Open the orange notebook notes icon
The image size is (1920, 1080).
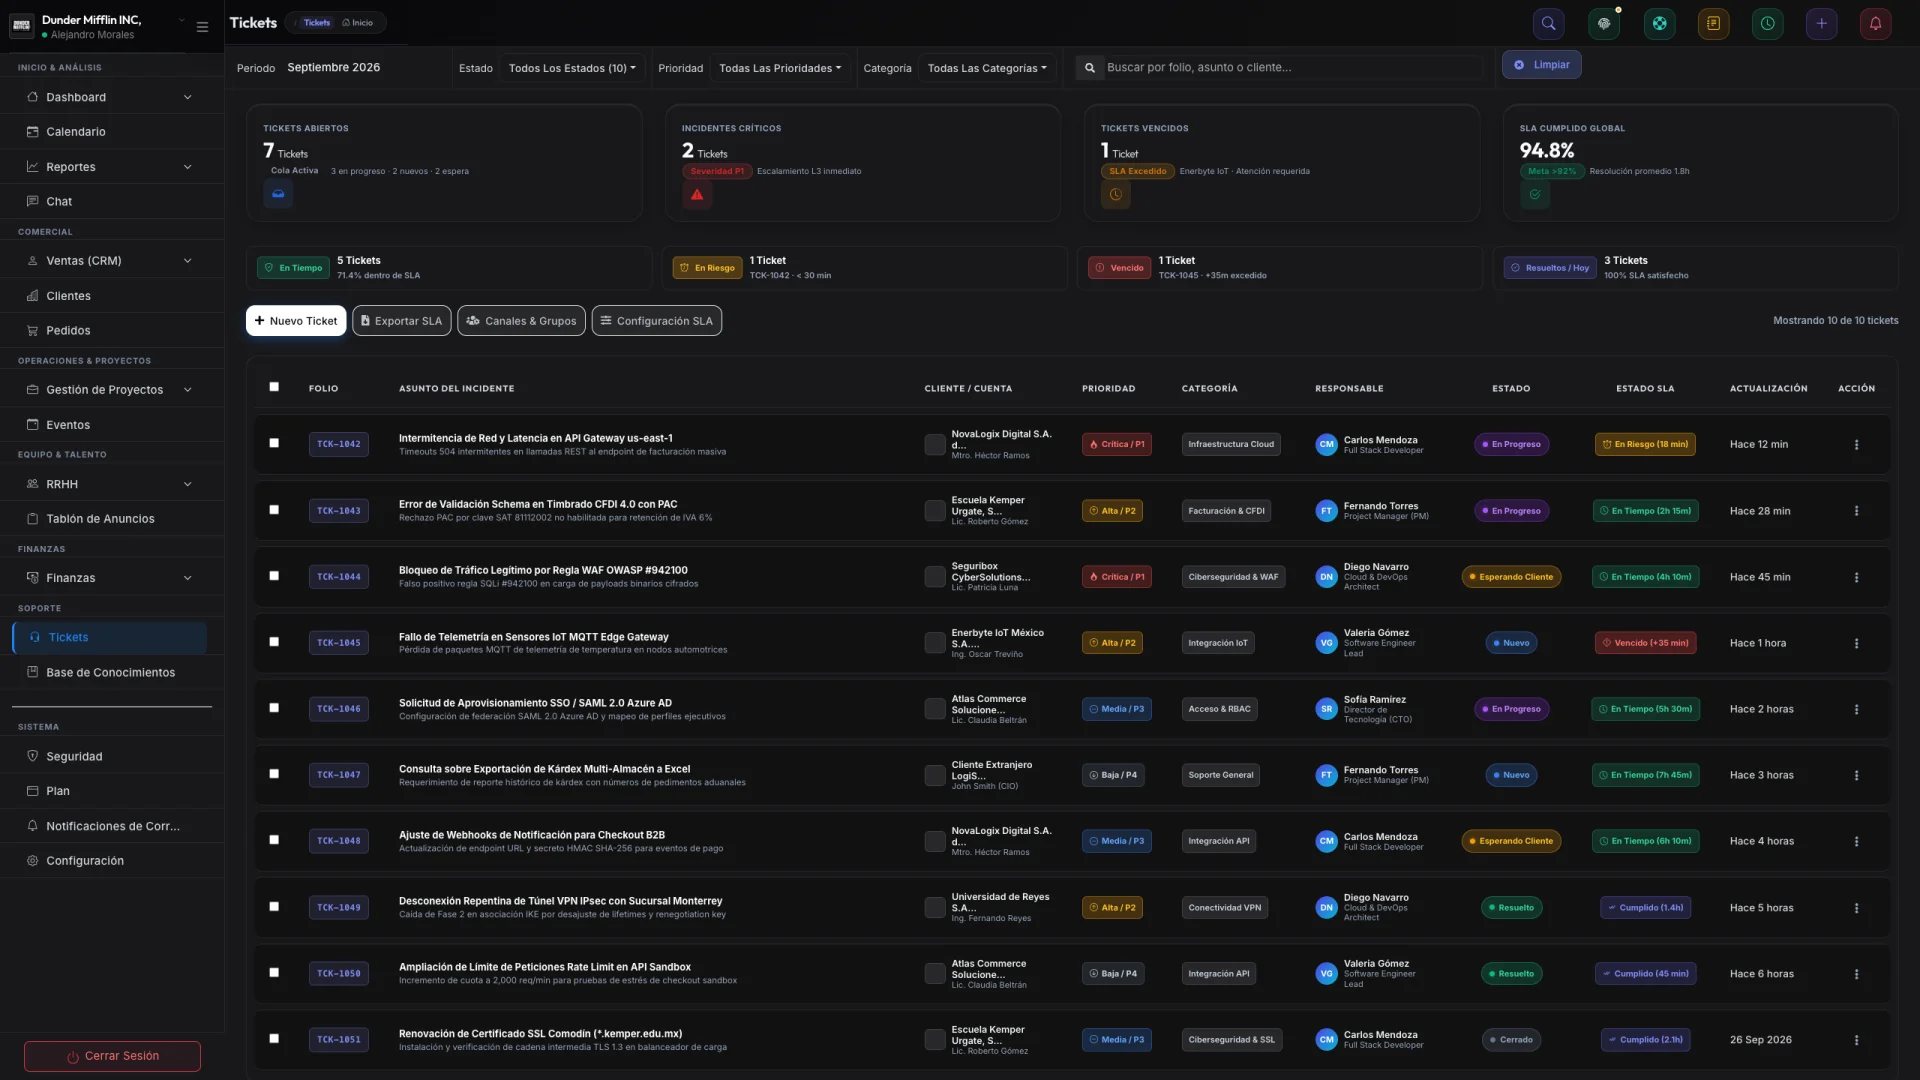[x=1713, y=24]
